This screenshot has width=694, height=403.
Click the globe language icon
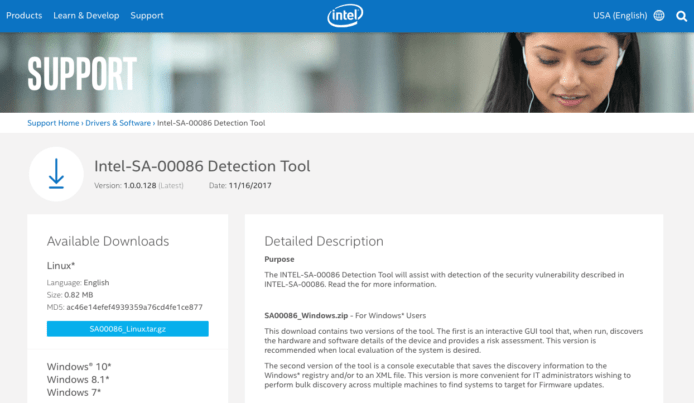click(658, 16)
